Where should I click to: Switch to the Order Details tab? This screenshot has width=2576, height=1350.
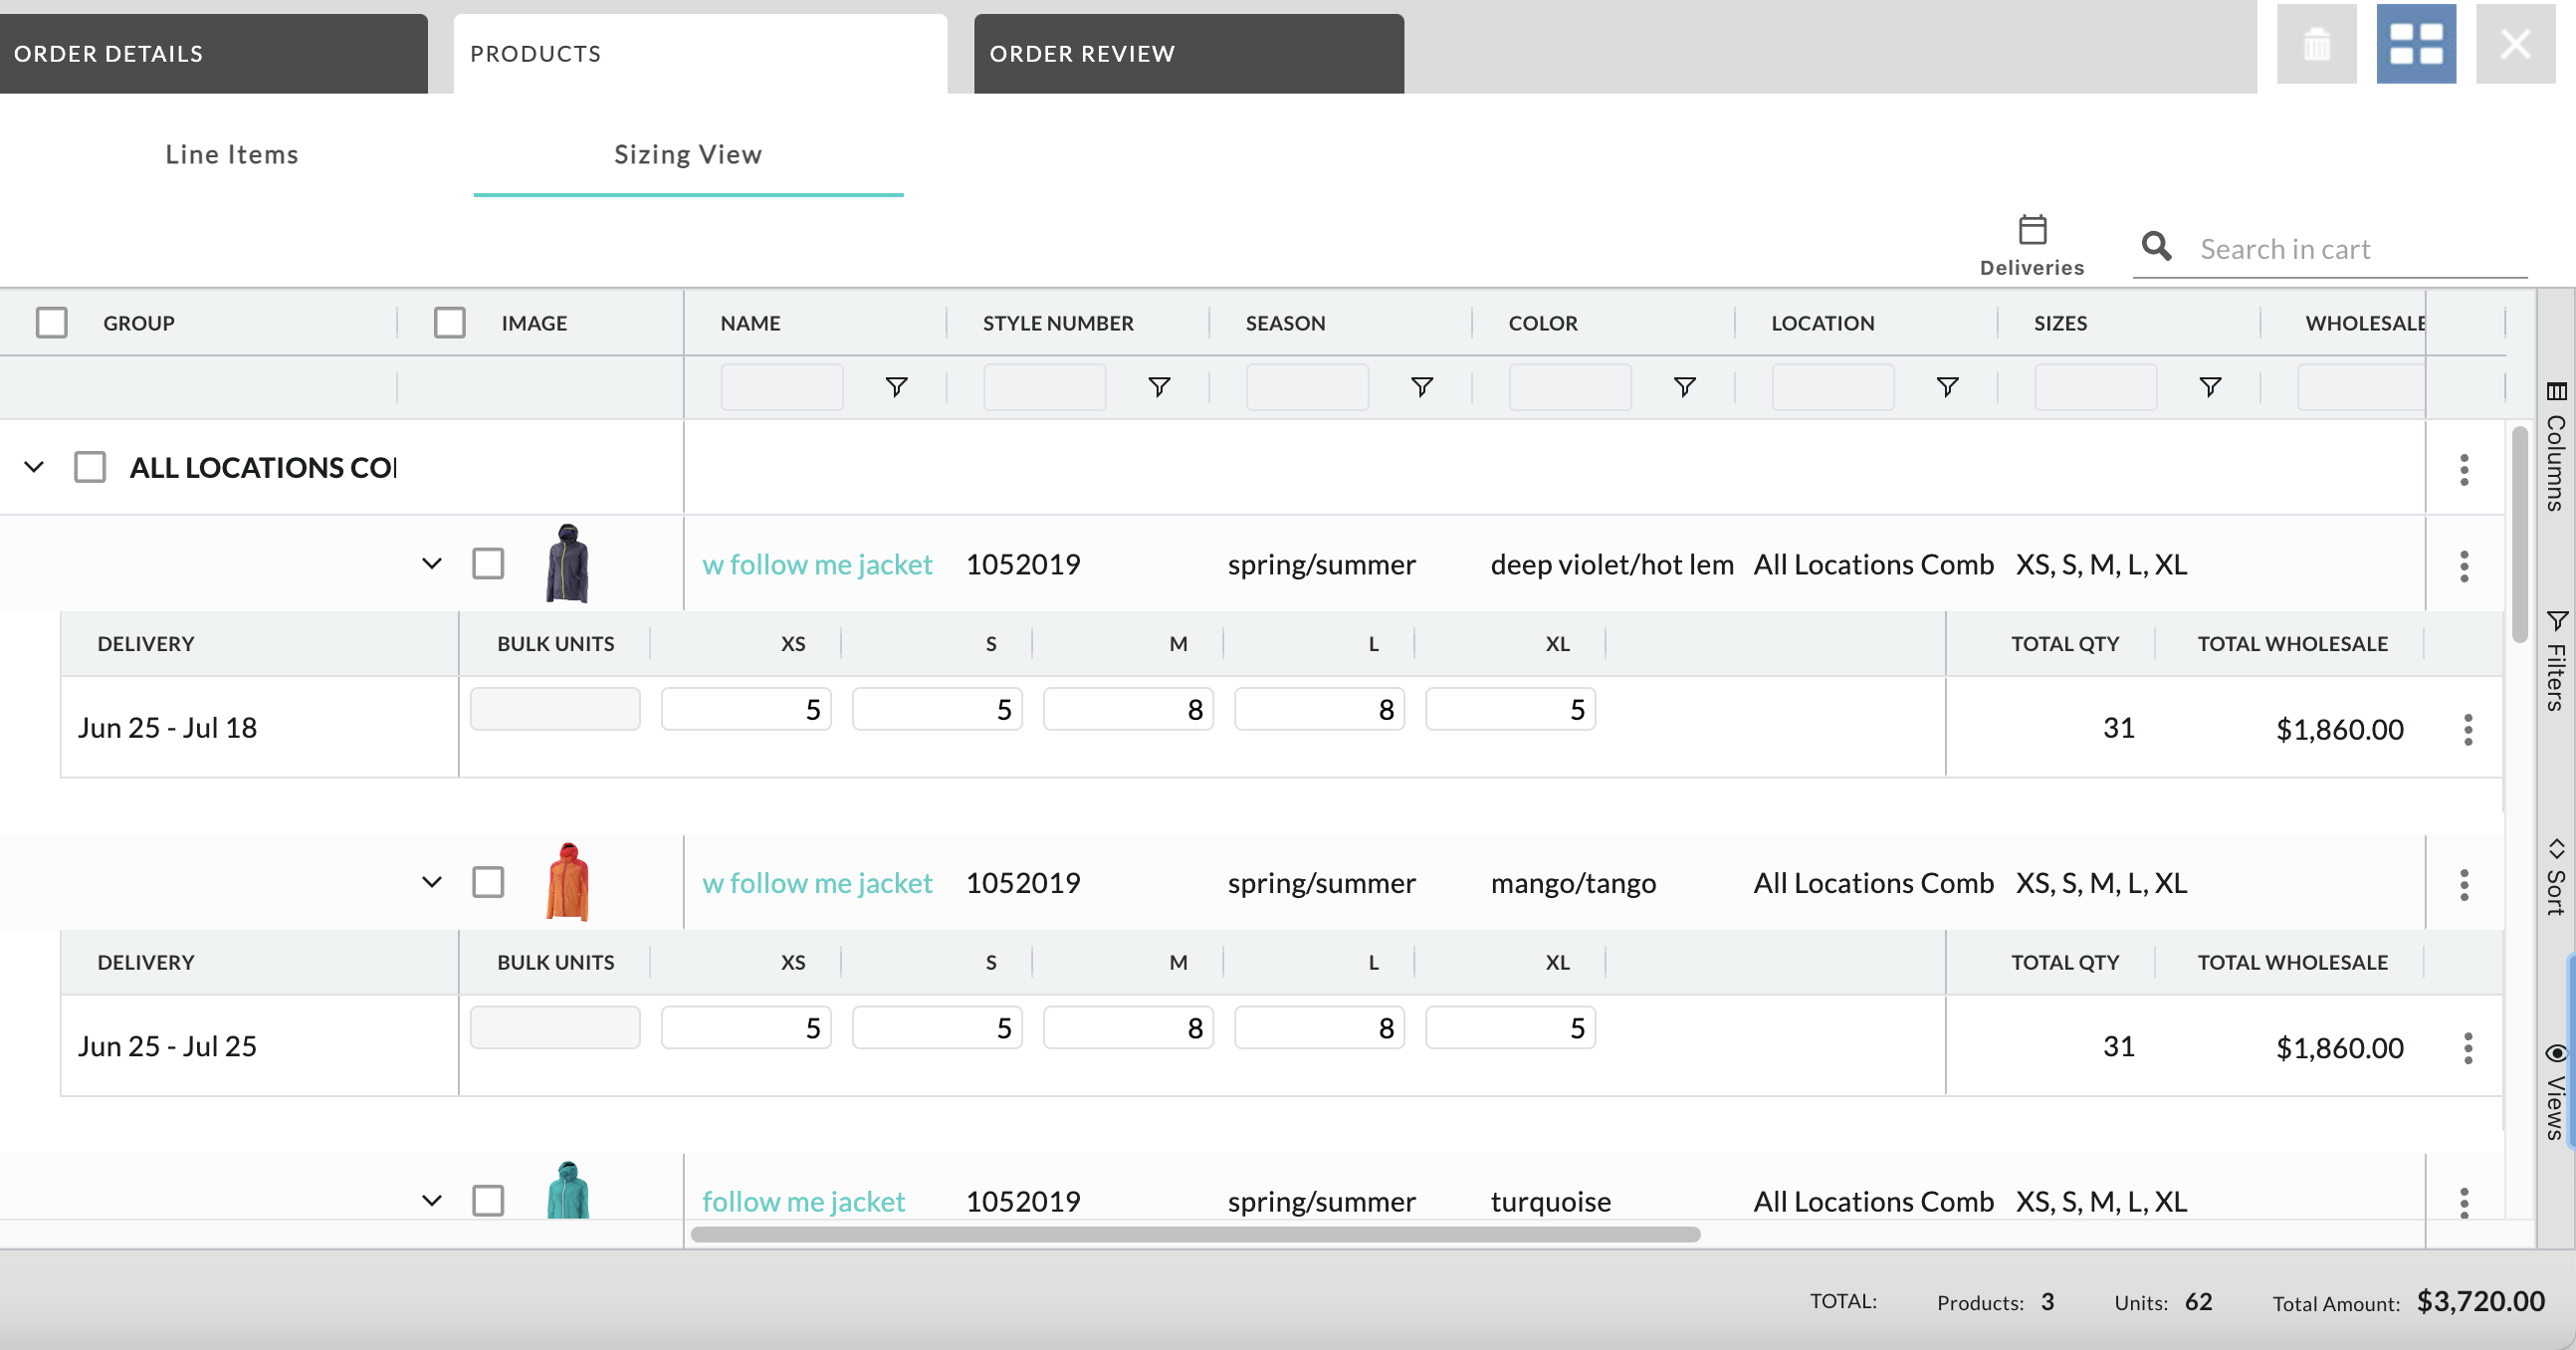click(x=214, y=54)
